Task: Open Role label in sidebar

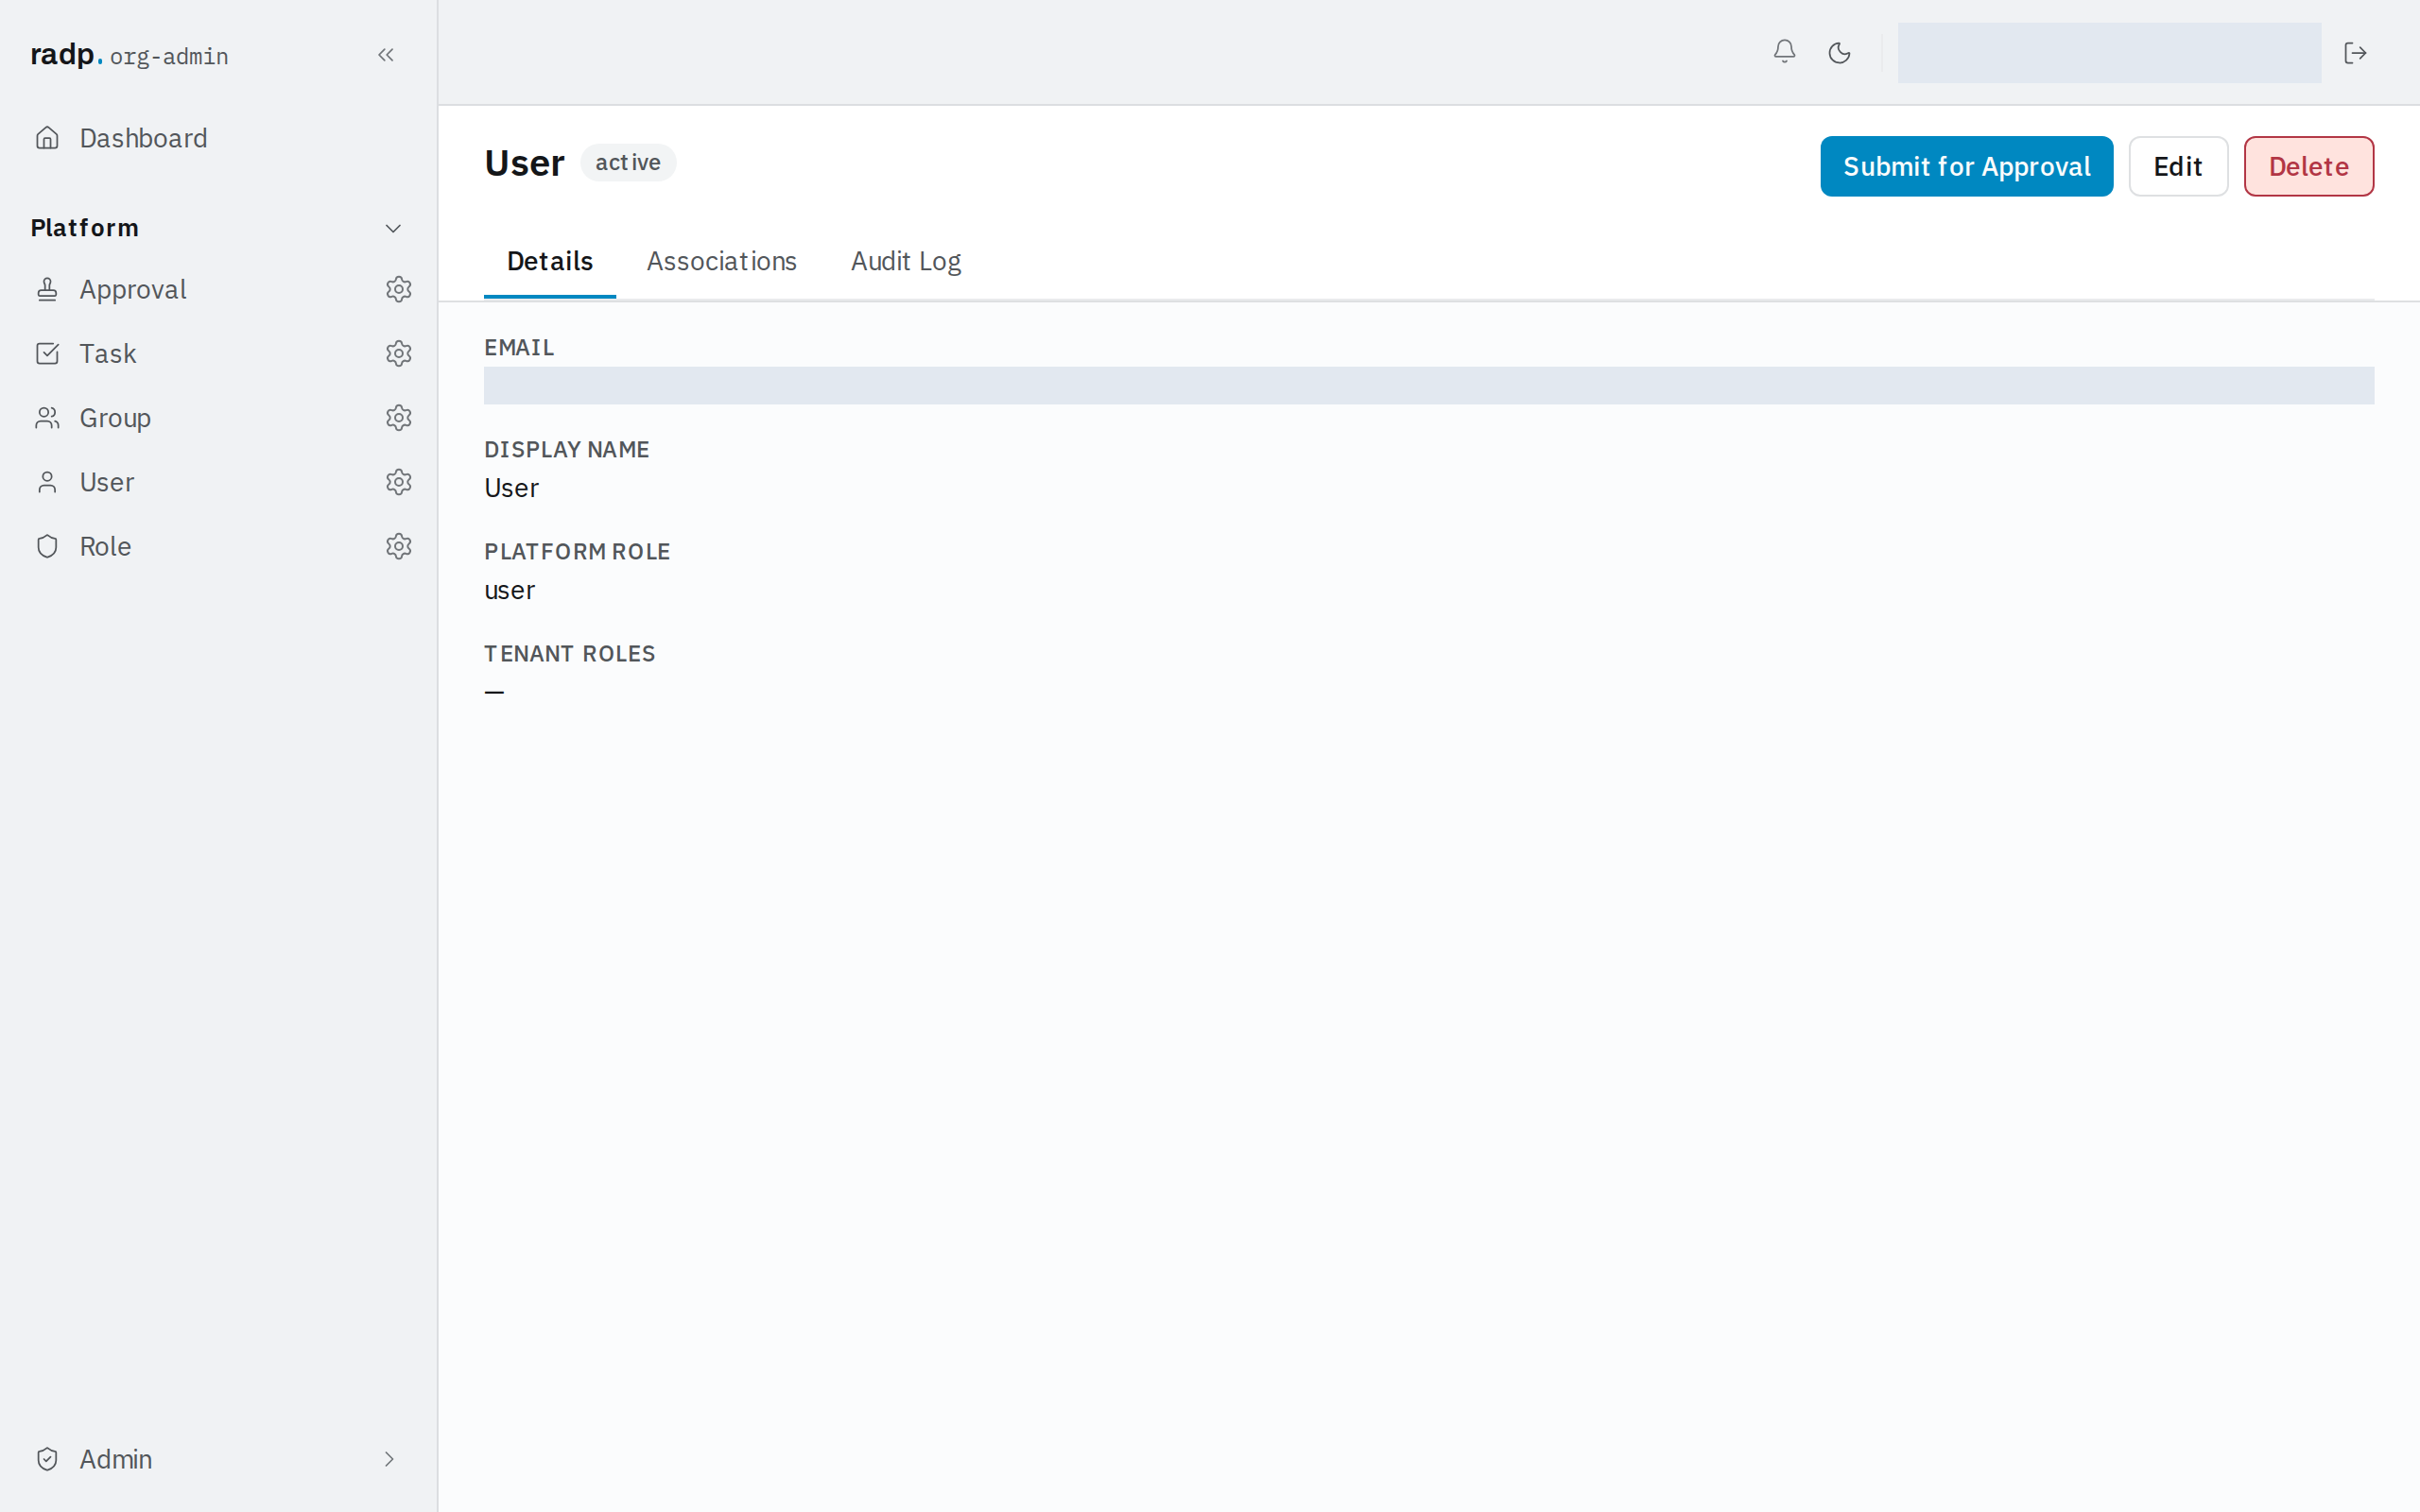Action: 105,546
